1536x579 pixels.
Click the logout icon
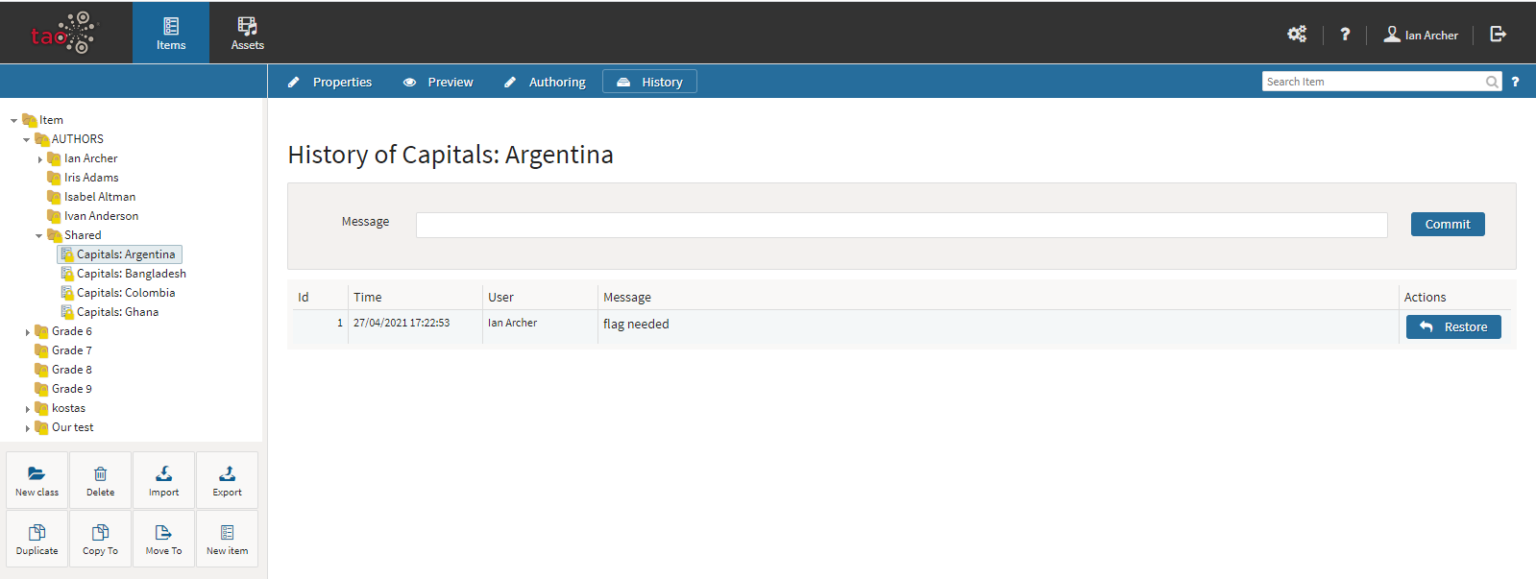click(1498, 34)
